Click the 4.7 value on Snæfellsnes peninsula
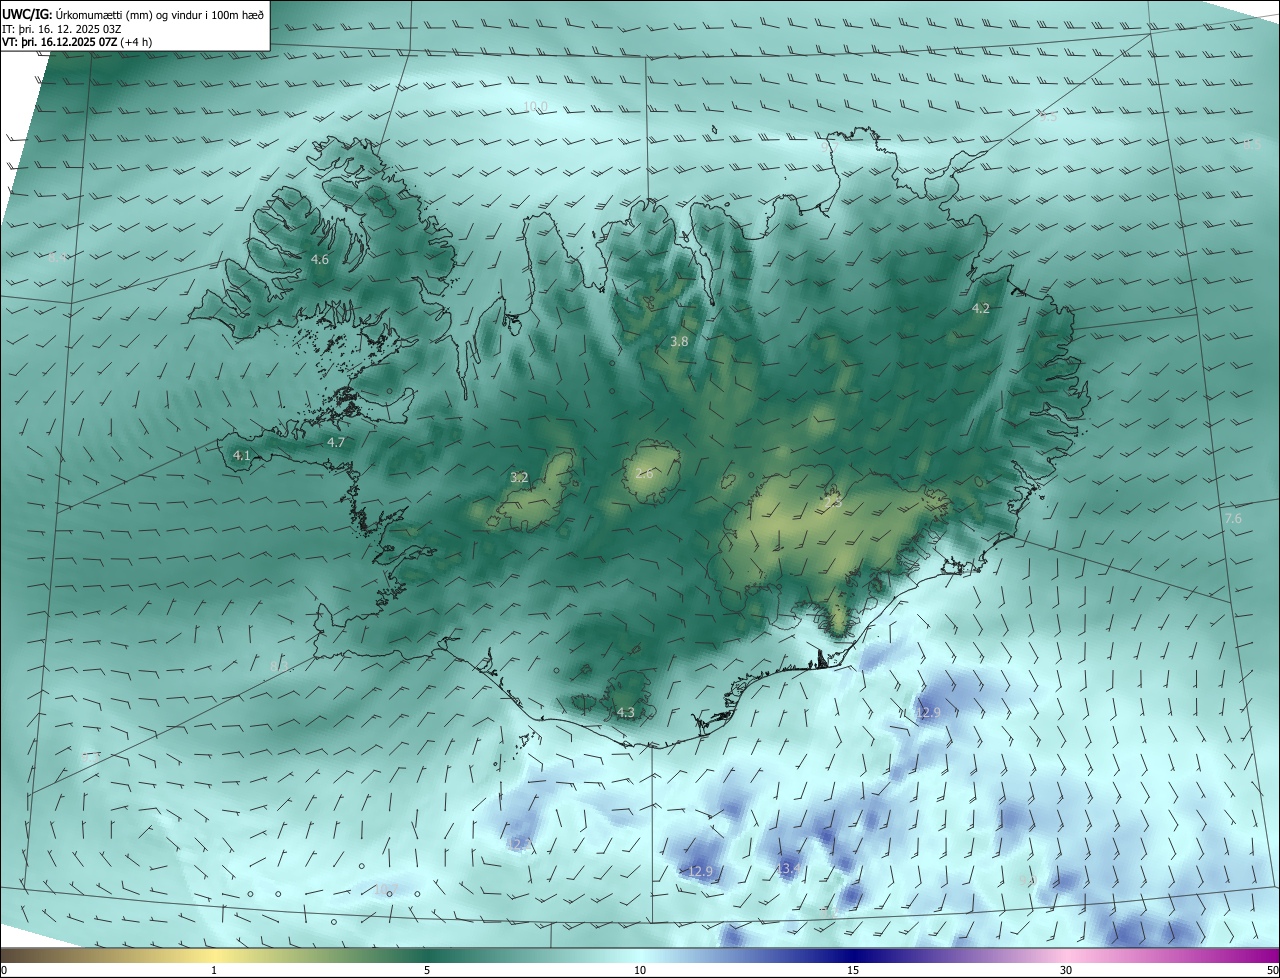Screen dimensions: 1280x978 pyautogui.click(x=336, y=442)
